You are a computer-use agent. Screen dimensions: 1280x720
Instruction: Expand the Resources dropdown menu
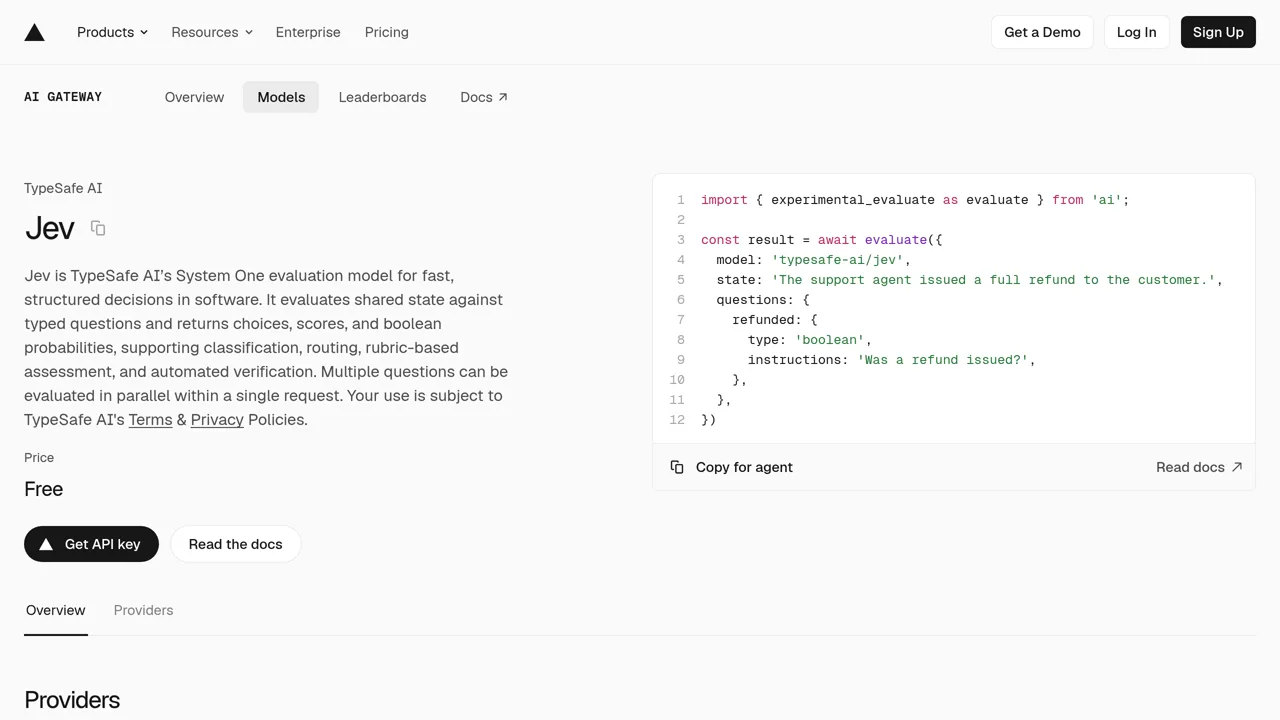[212, 32]
